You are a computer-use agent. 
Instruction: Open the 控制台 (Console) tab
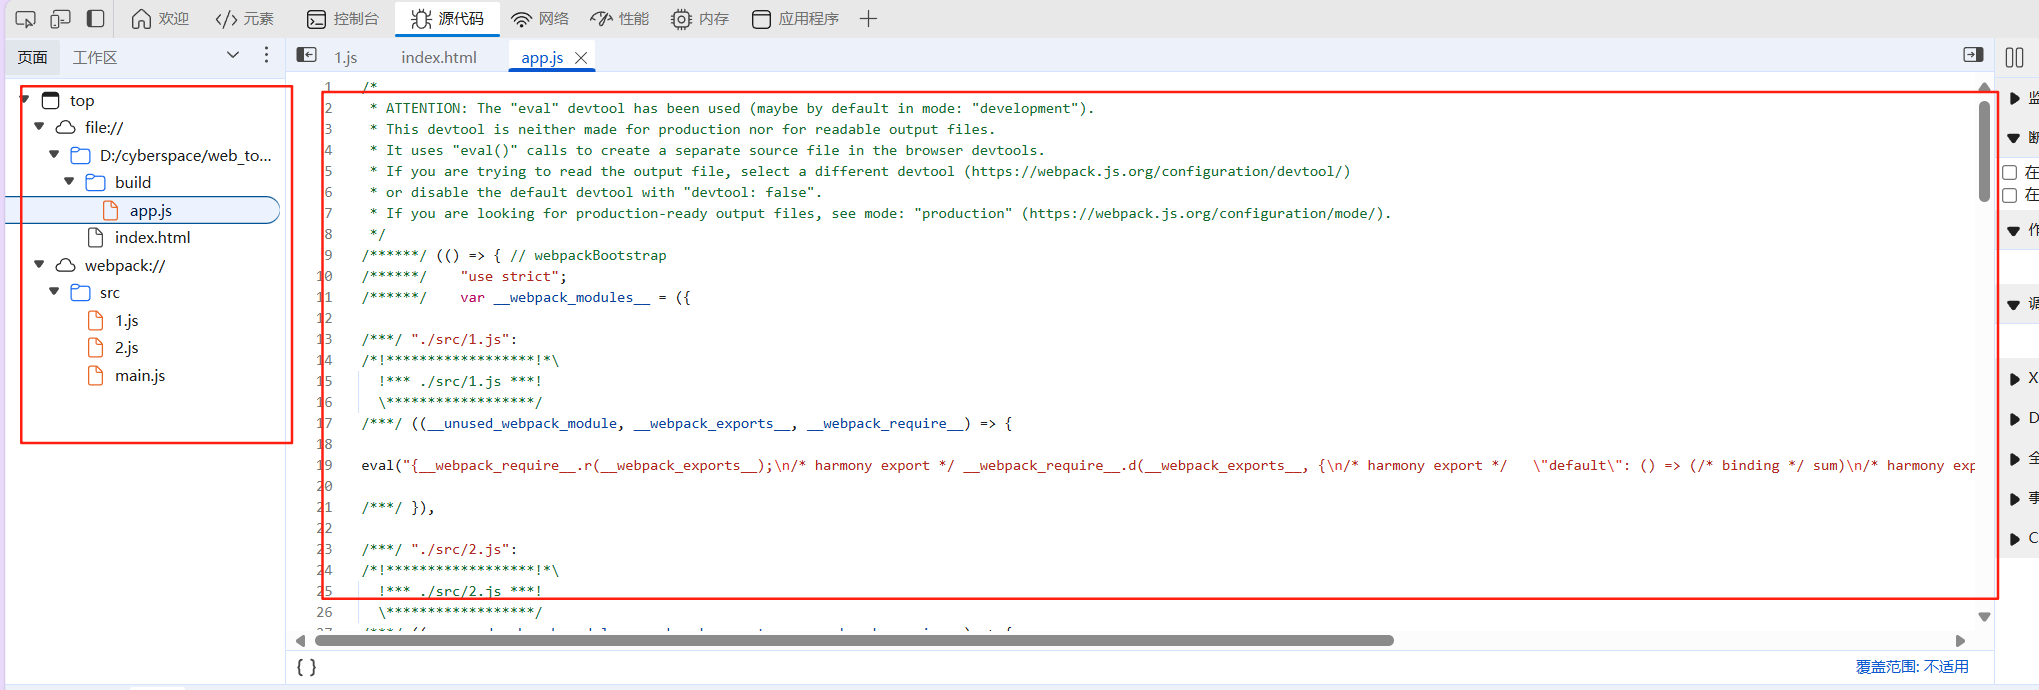[x=343, y=19]
